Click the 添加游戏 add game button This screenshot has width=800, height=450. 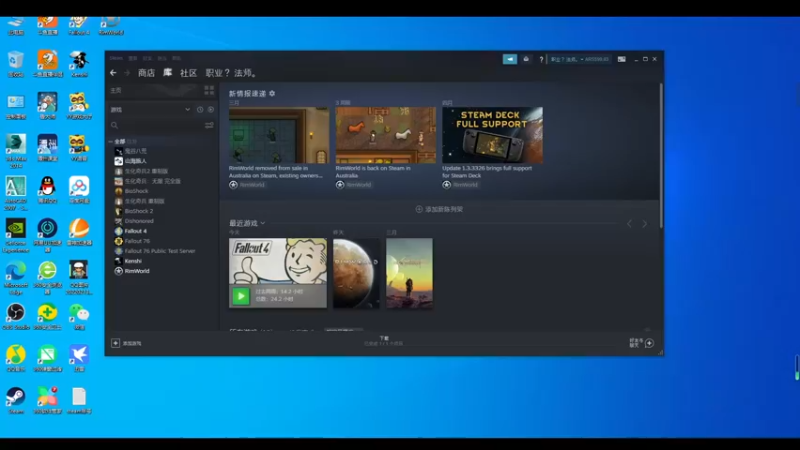(x=127, y=343)
